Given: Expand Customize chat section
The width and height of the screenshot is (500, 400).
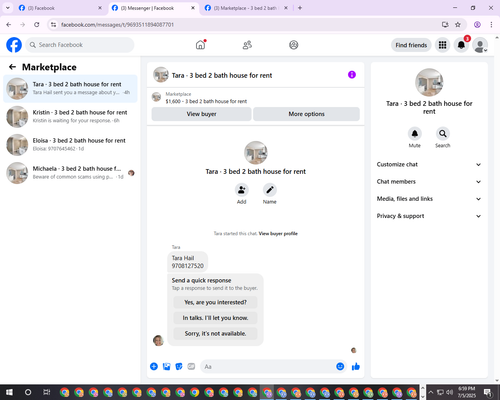Looking at the screenshot, I should [x=429, y=164].
